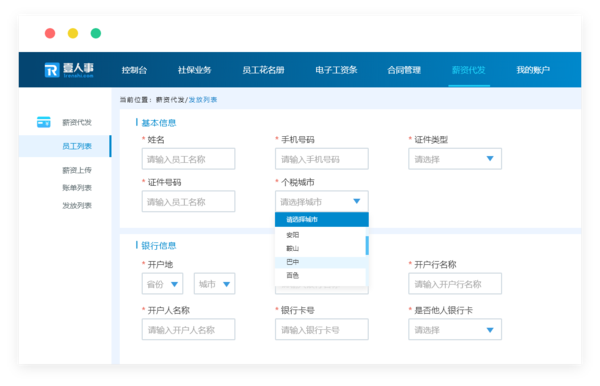Select 薪资代发 sidebar heading

click(77, 122)
